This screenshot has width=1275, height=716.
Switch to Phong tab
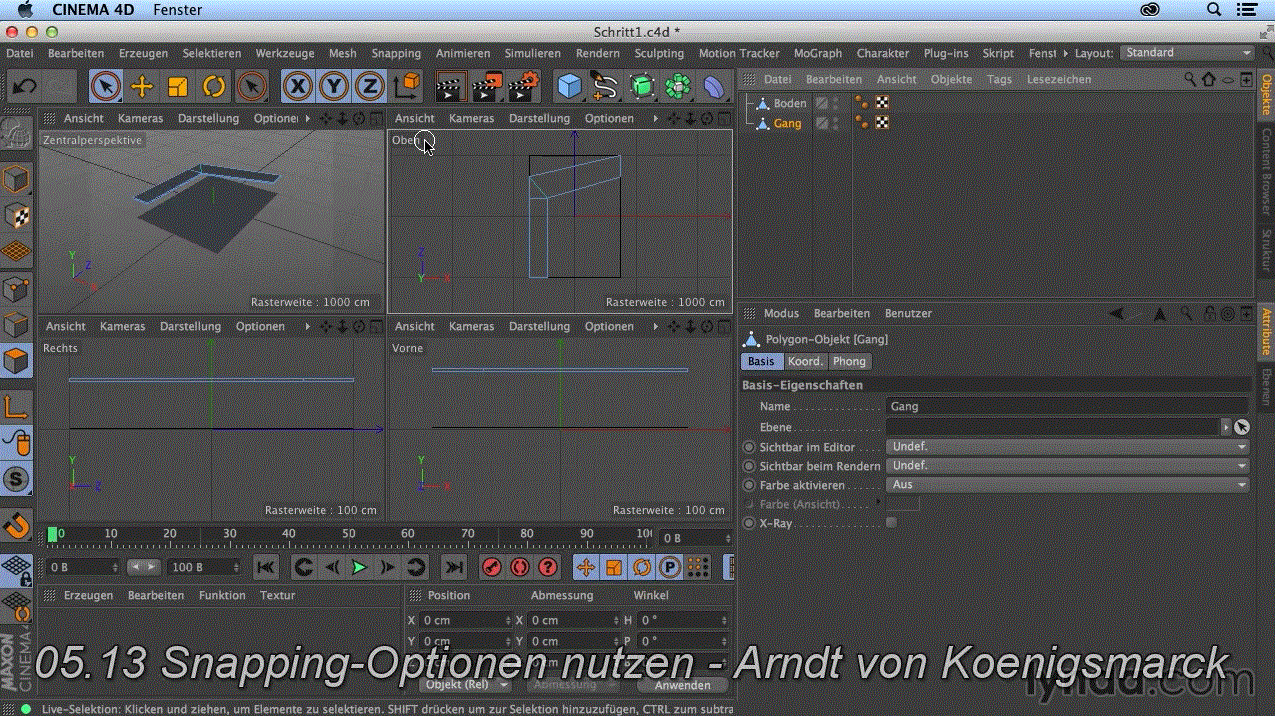pyautogui.click(x=850, y=362)
